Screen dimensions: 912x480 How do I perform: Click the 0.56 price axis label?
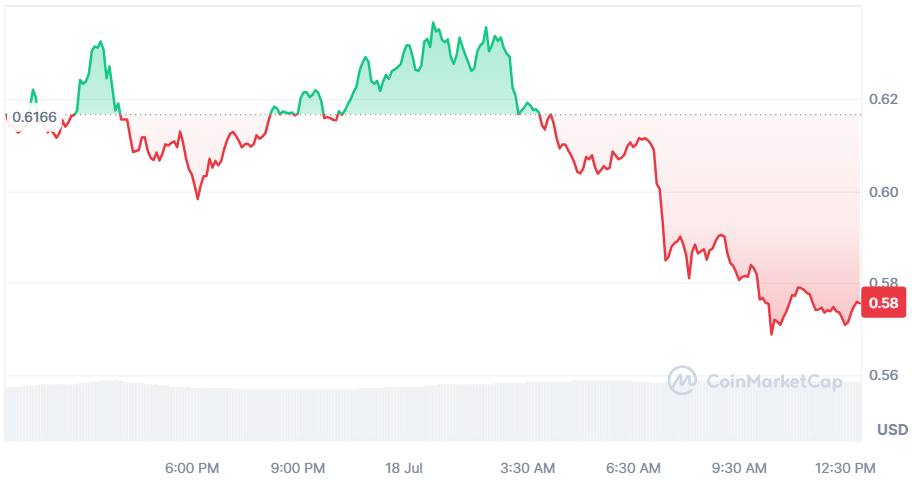point(884,375)
